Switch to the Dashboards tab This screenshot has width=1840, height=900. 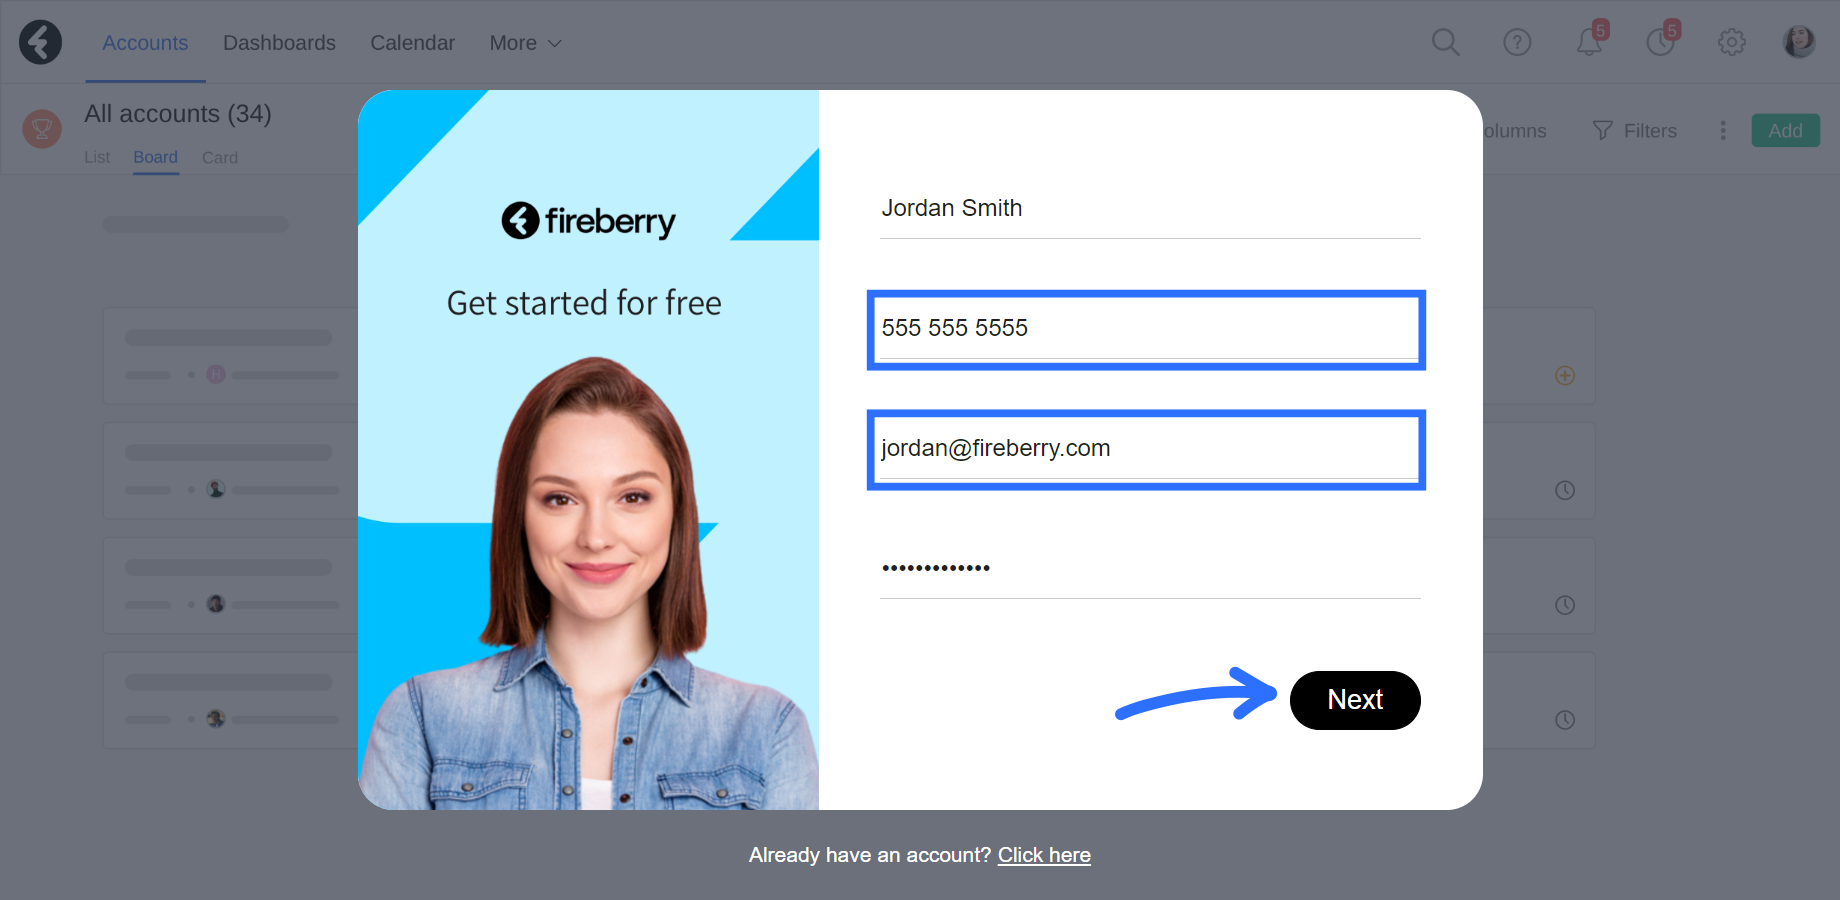(279, 43)
